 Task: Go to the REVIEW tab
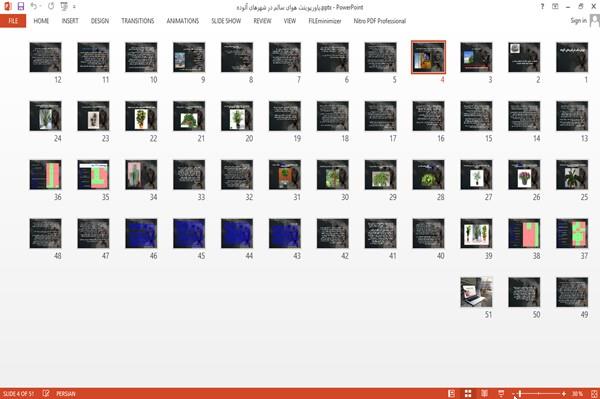coord(262,21)
